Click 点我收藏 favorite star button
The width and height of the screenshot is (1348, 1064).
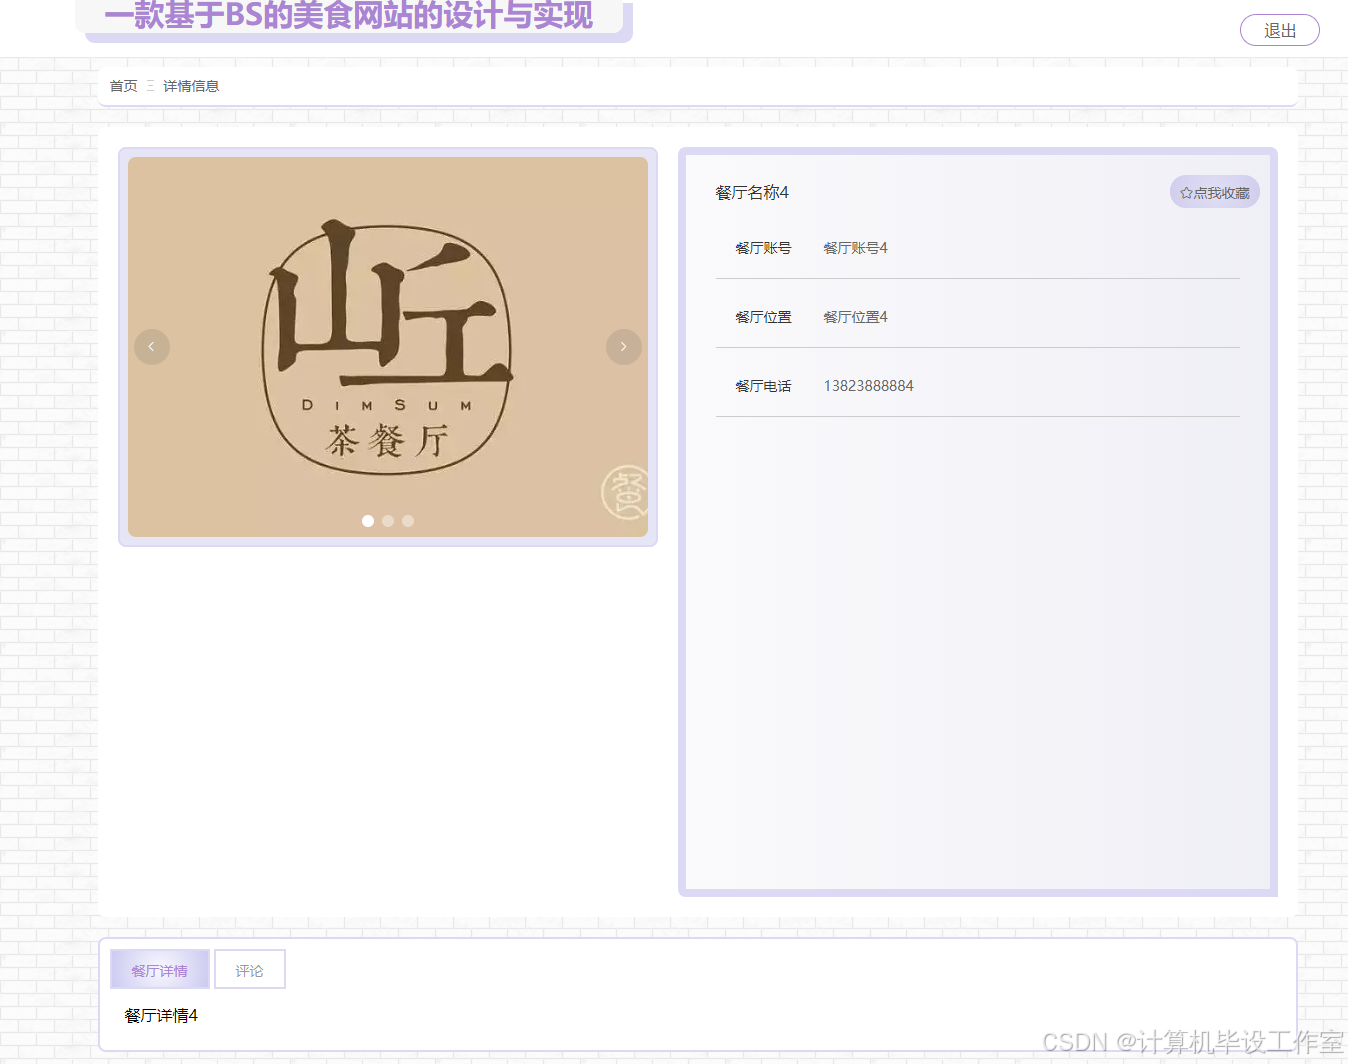[x=1215, y=192]
